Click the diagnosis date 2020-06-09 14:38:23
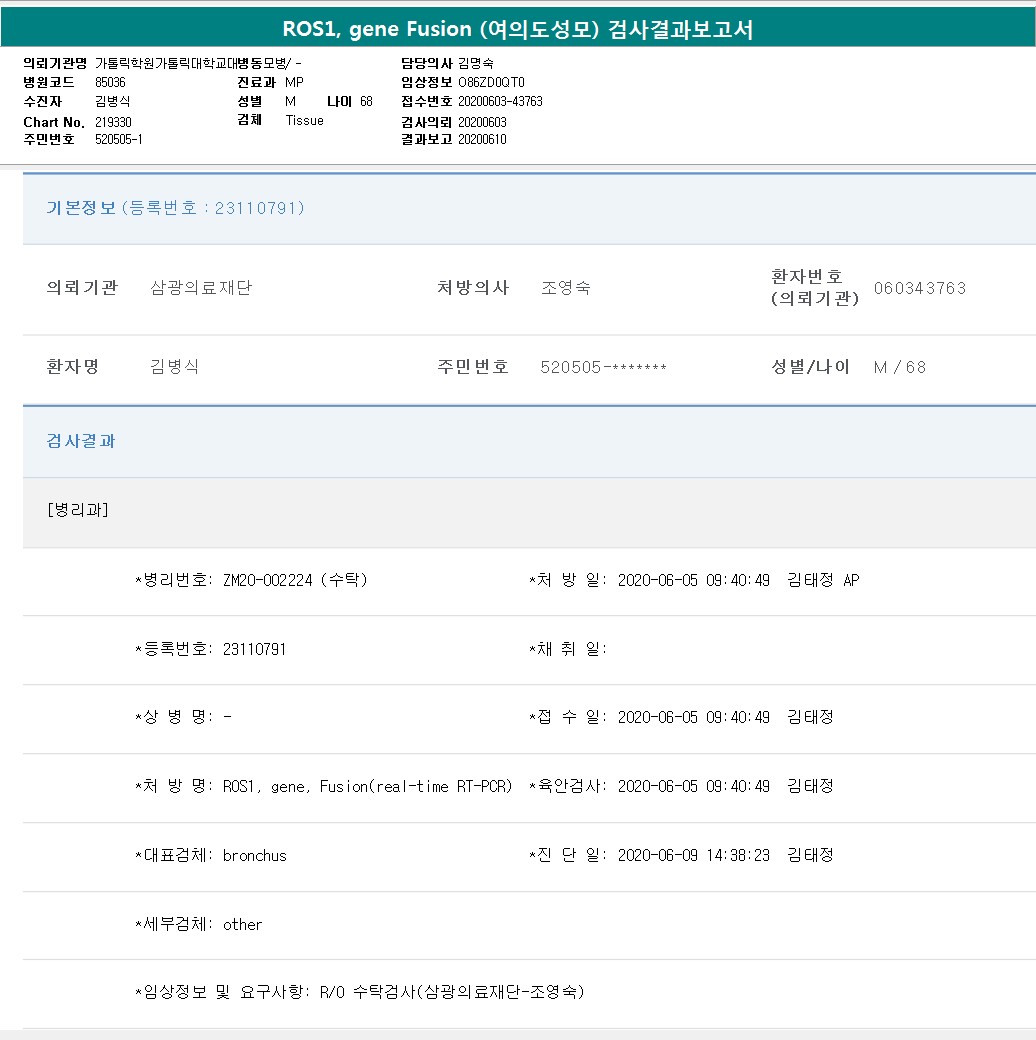Viewport: 1036px width, 1040px height. pyautogui.click(x=693, y=855)
